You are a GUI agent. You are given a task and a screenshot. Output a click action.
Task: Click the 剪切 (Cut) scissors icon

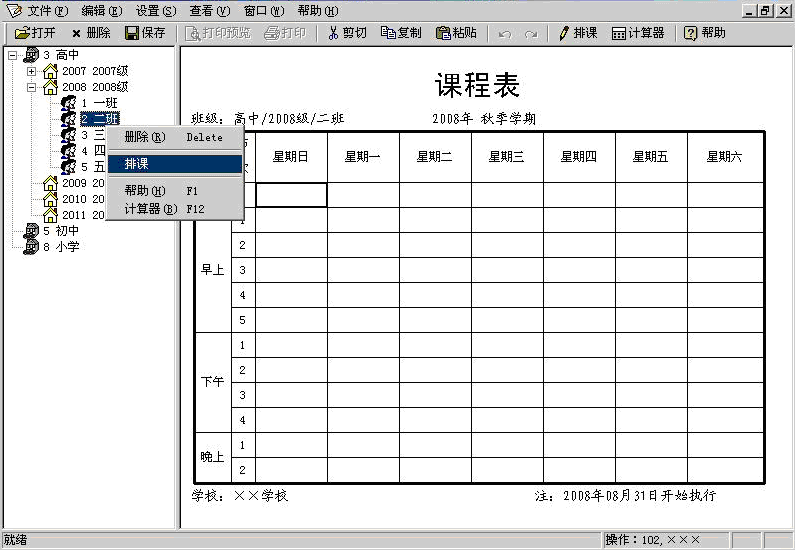334,33
